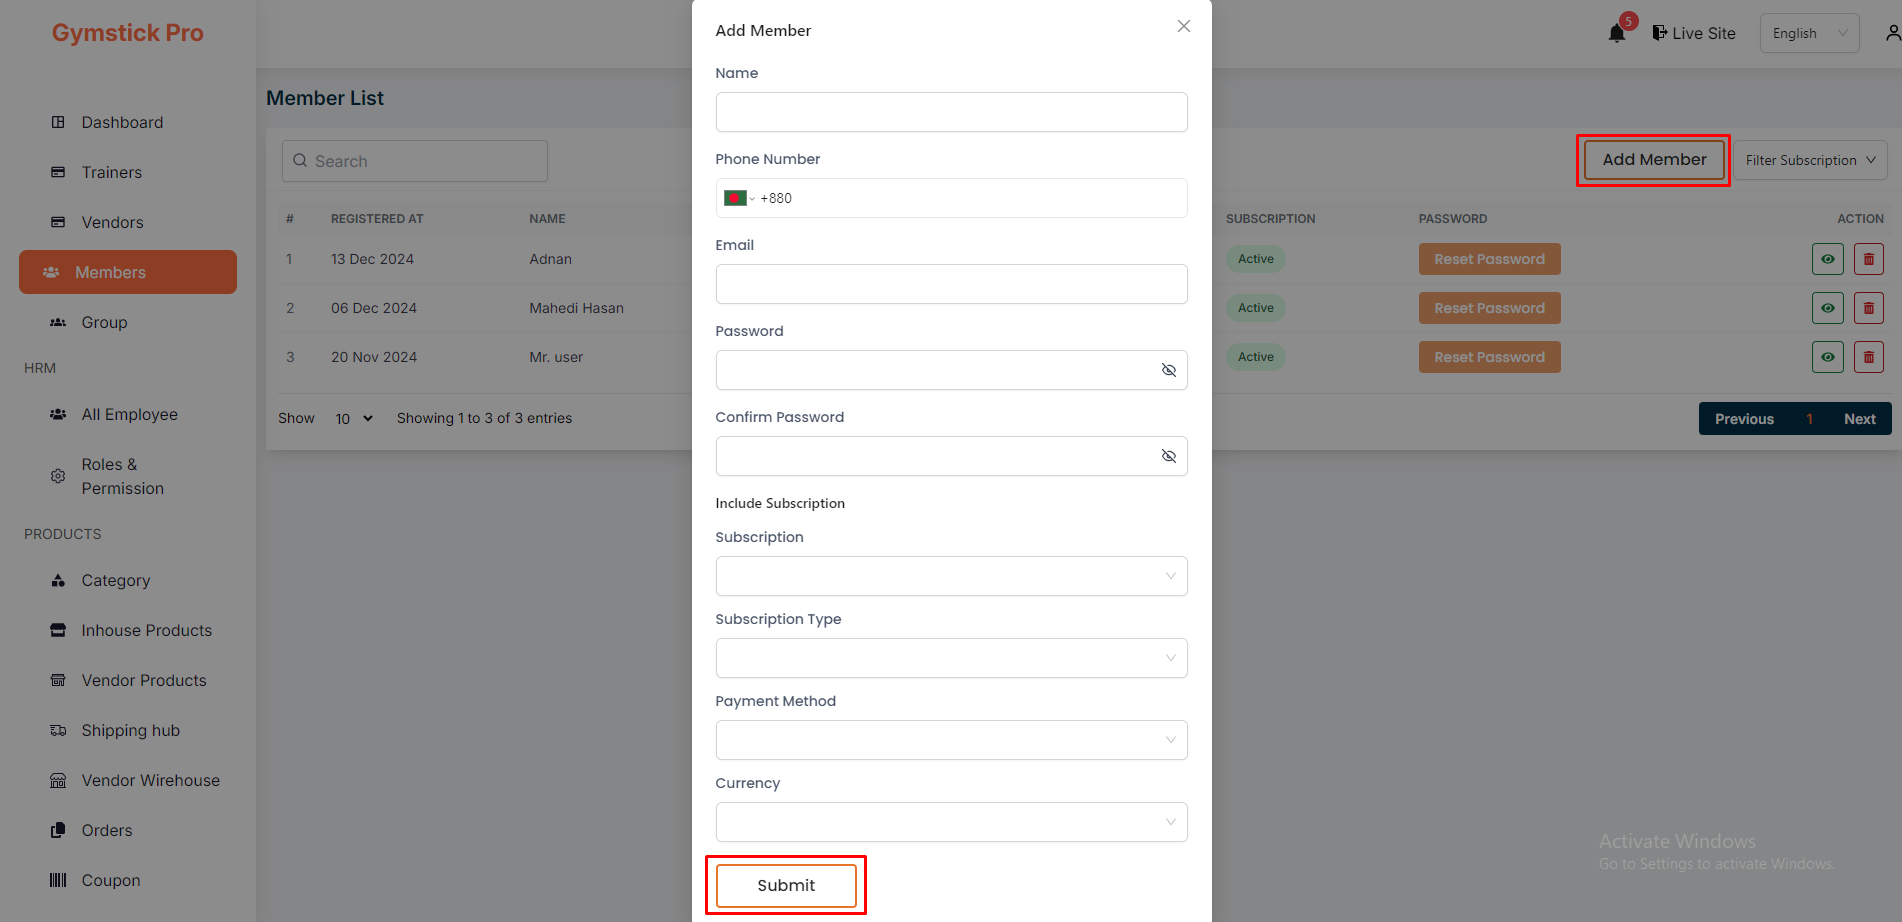Open the Bangladesh flag country selector

[x=738, y=198]
